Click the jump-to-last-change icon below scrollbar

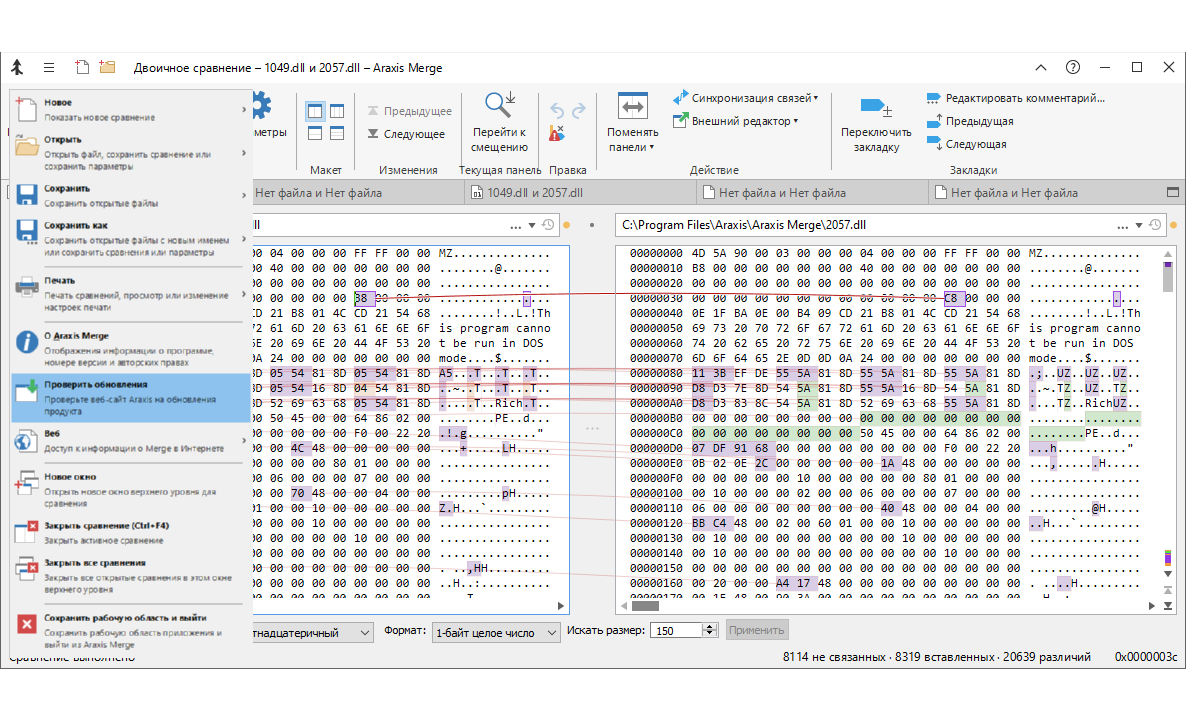(x=1168, y=606)
